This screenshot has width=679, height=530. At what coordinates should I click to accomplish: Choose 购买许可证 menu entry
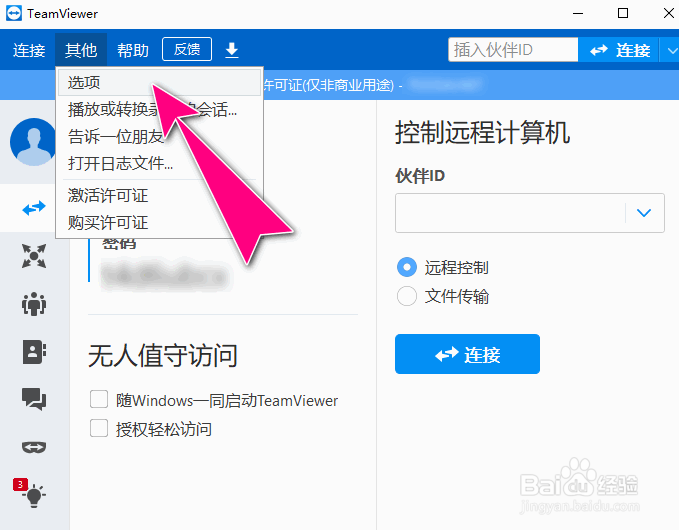click(159, 223)
